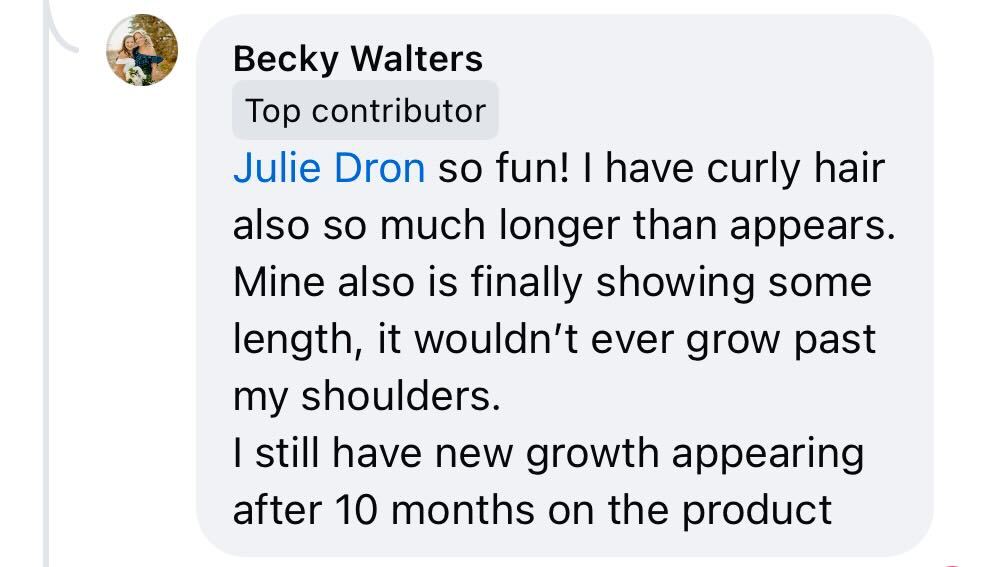Click the words "my shoulders."

(367, 397)
